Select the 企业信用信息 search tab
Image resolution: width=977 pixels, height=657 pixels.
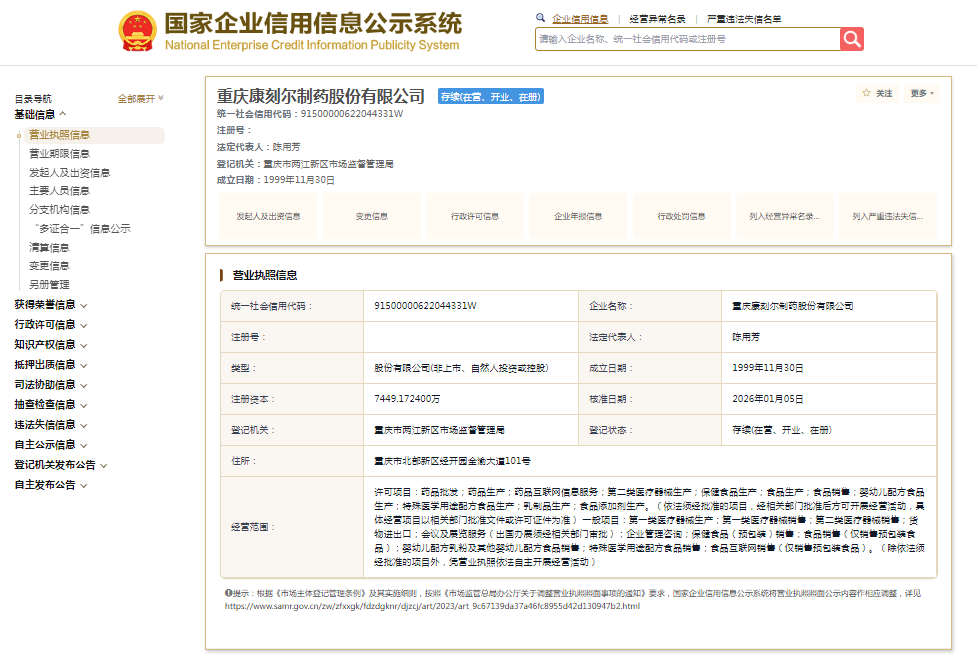pyautogui.click(x=580, y=19)
